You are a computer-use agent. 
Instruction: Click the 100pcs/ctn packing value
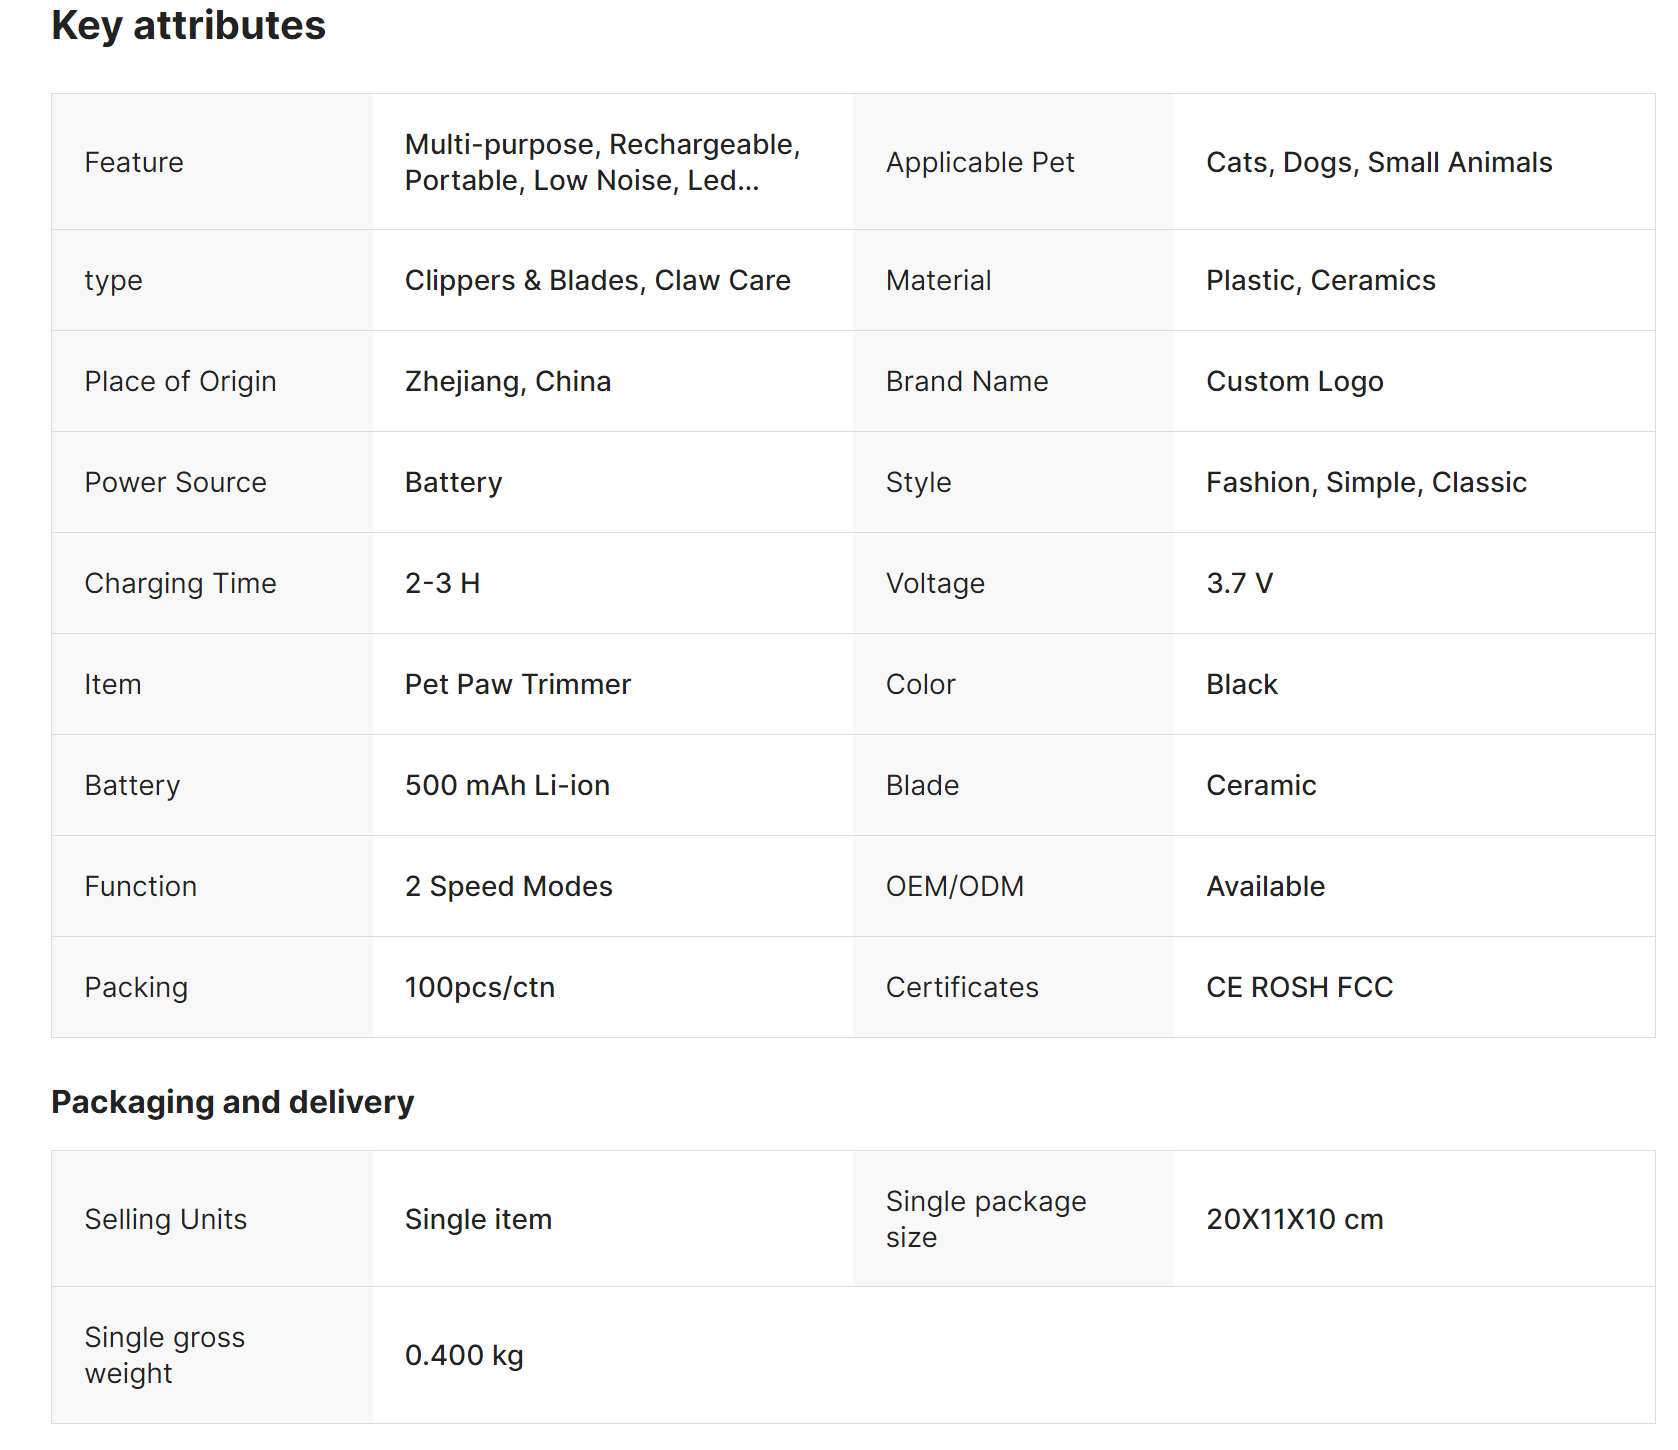click(x=479, y=987)
